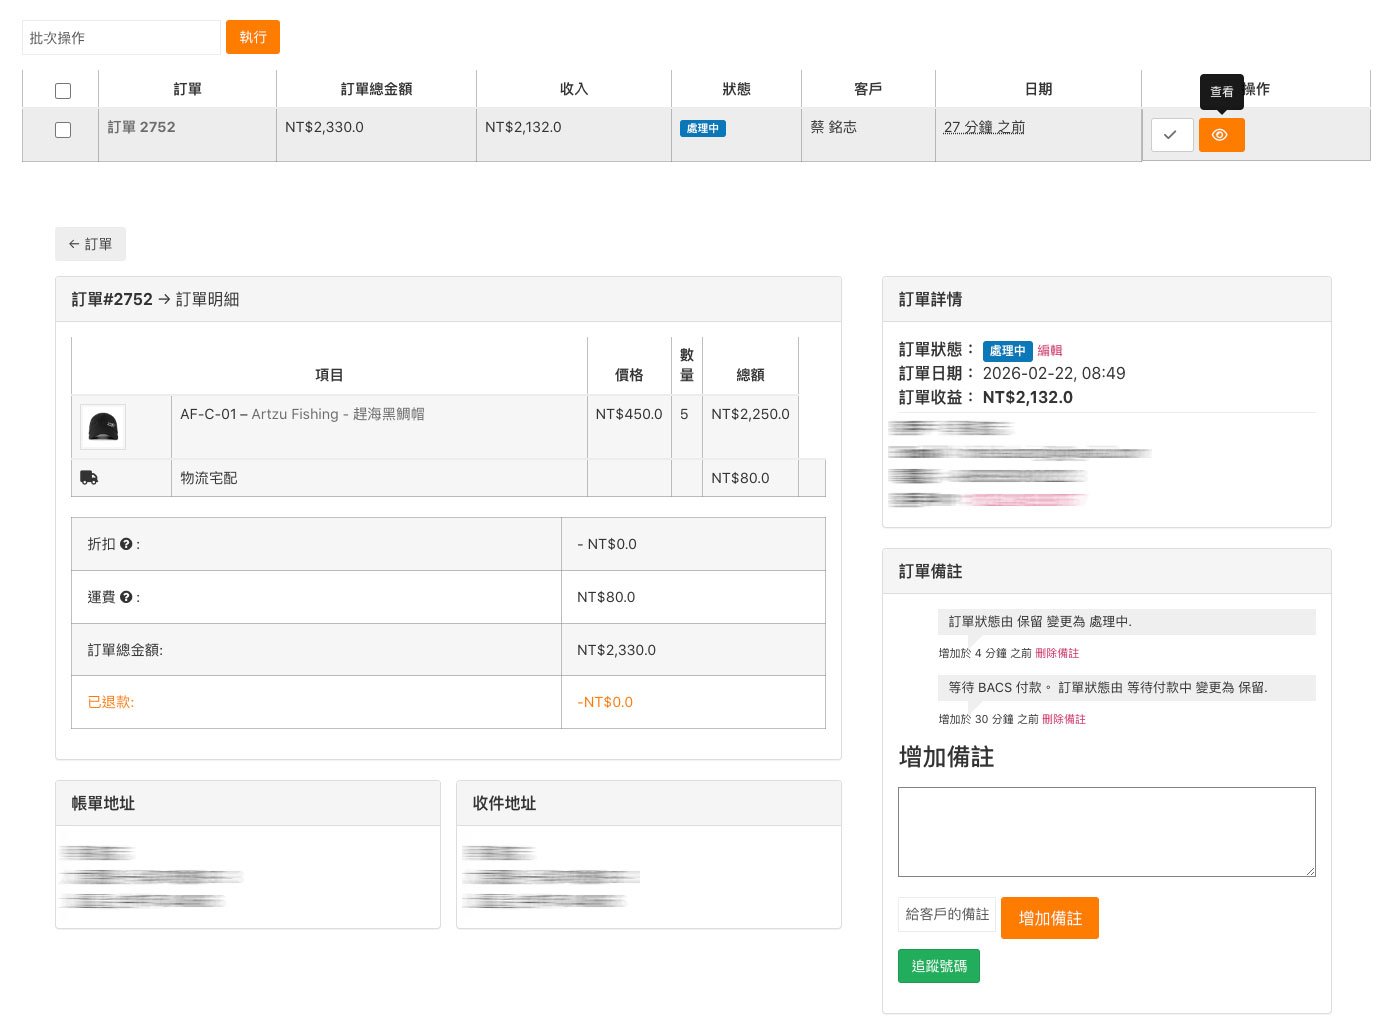
Task: Click the delivery truck shipping icon
Action: tap(89, 478)
